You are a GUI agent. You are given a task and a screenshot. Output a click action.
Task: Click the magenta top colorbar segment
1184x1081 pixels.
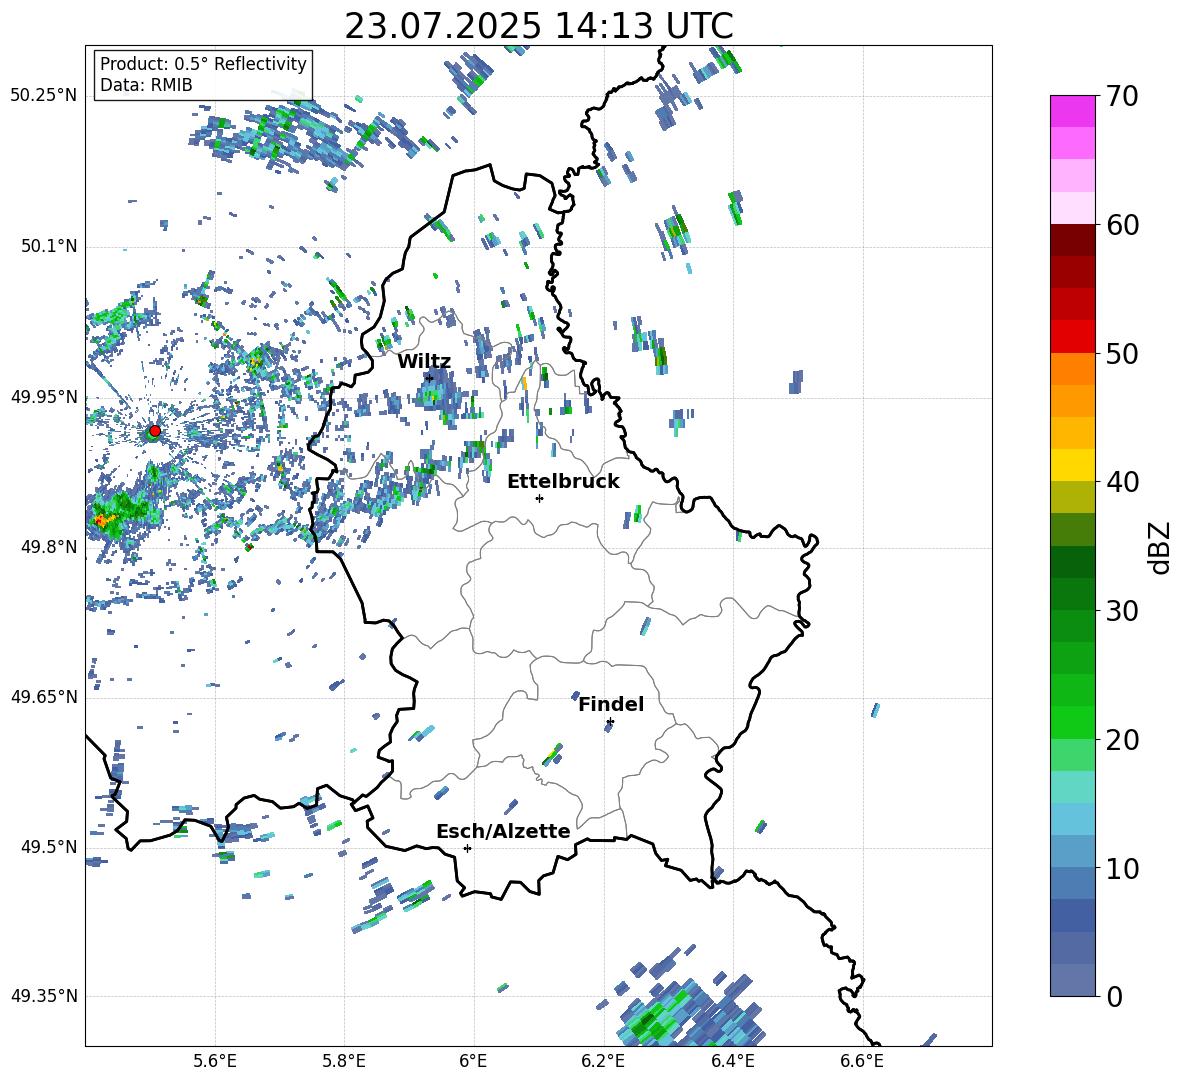tap(1072, 112)
